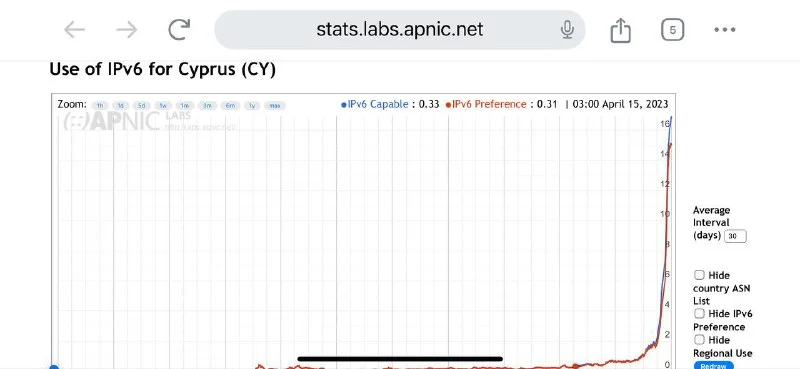Check the Hide IPv6 Preference box
Viewport: 800px width, 369px height.
coord(699,313)
